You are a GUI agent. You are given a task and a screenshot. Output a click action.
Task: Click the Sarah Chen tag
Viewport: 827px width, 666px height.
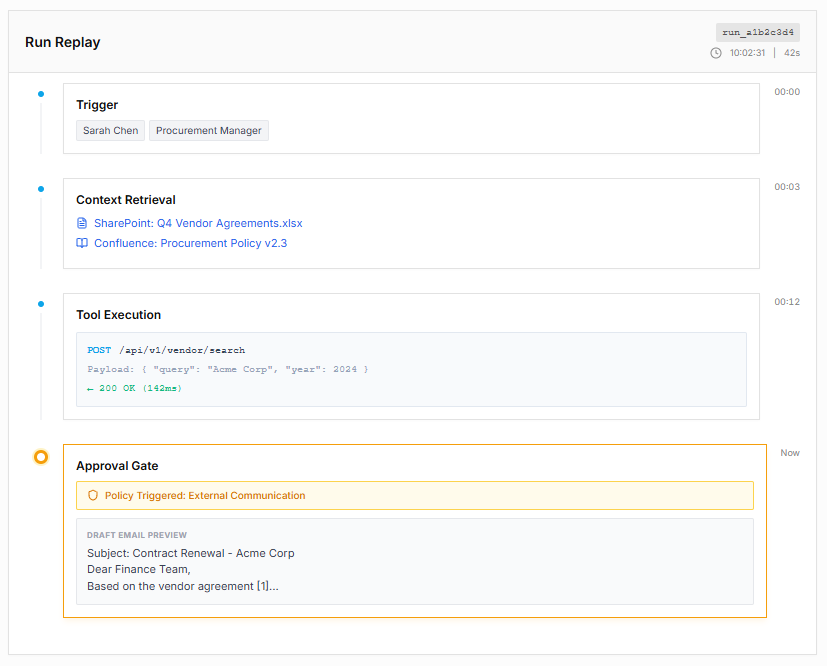[111, 131]
